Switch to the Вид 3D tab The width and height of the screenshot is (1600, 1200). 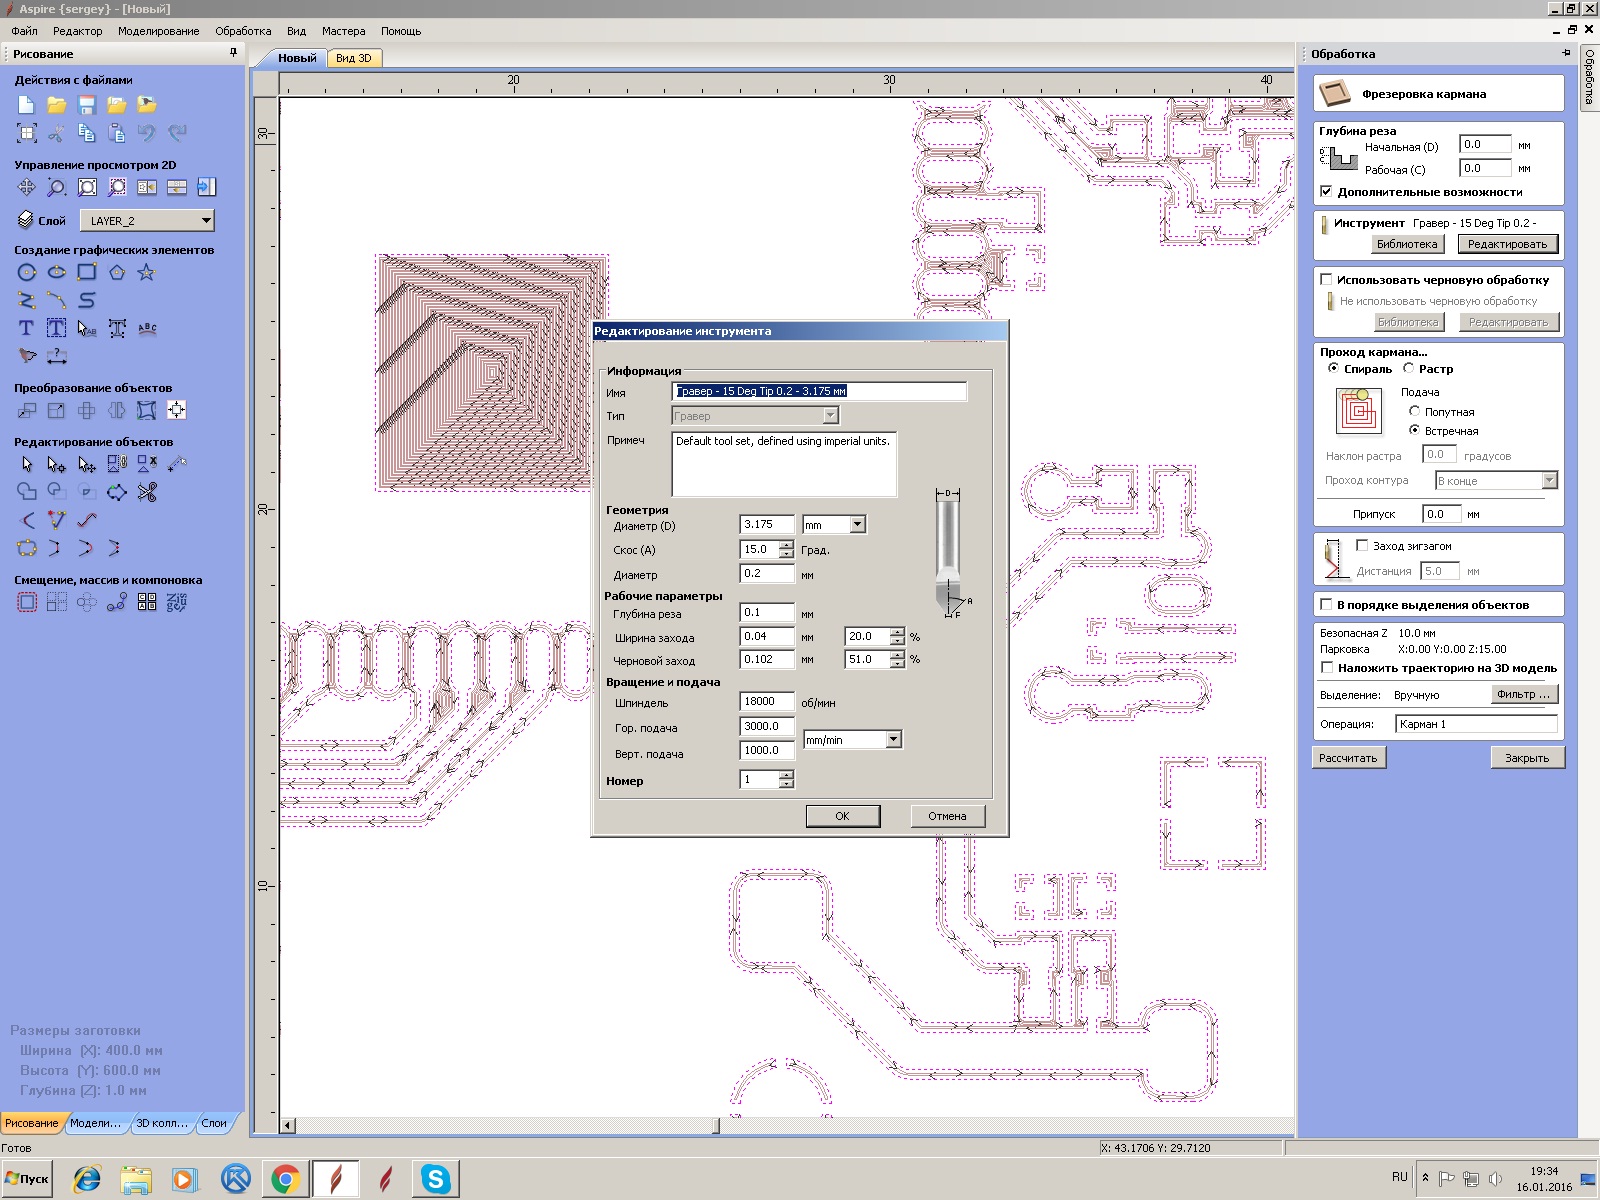(x=353, y=58)
